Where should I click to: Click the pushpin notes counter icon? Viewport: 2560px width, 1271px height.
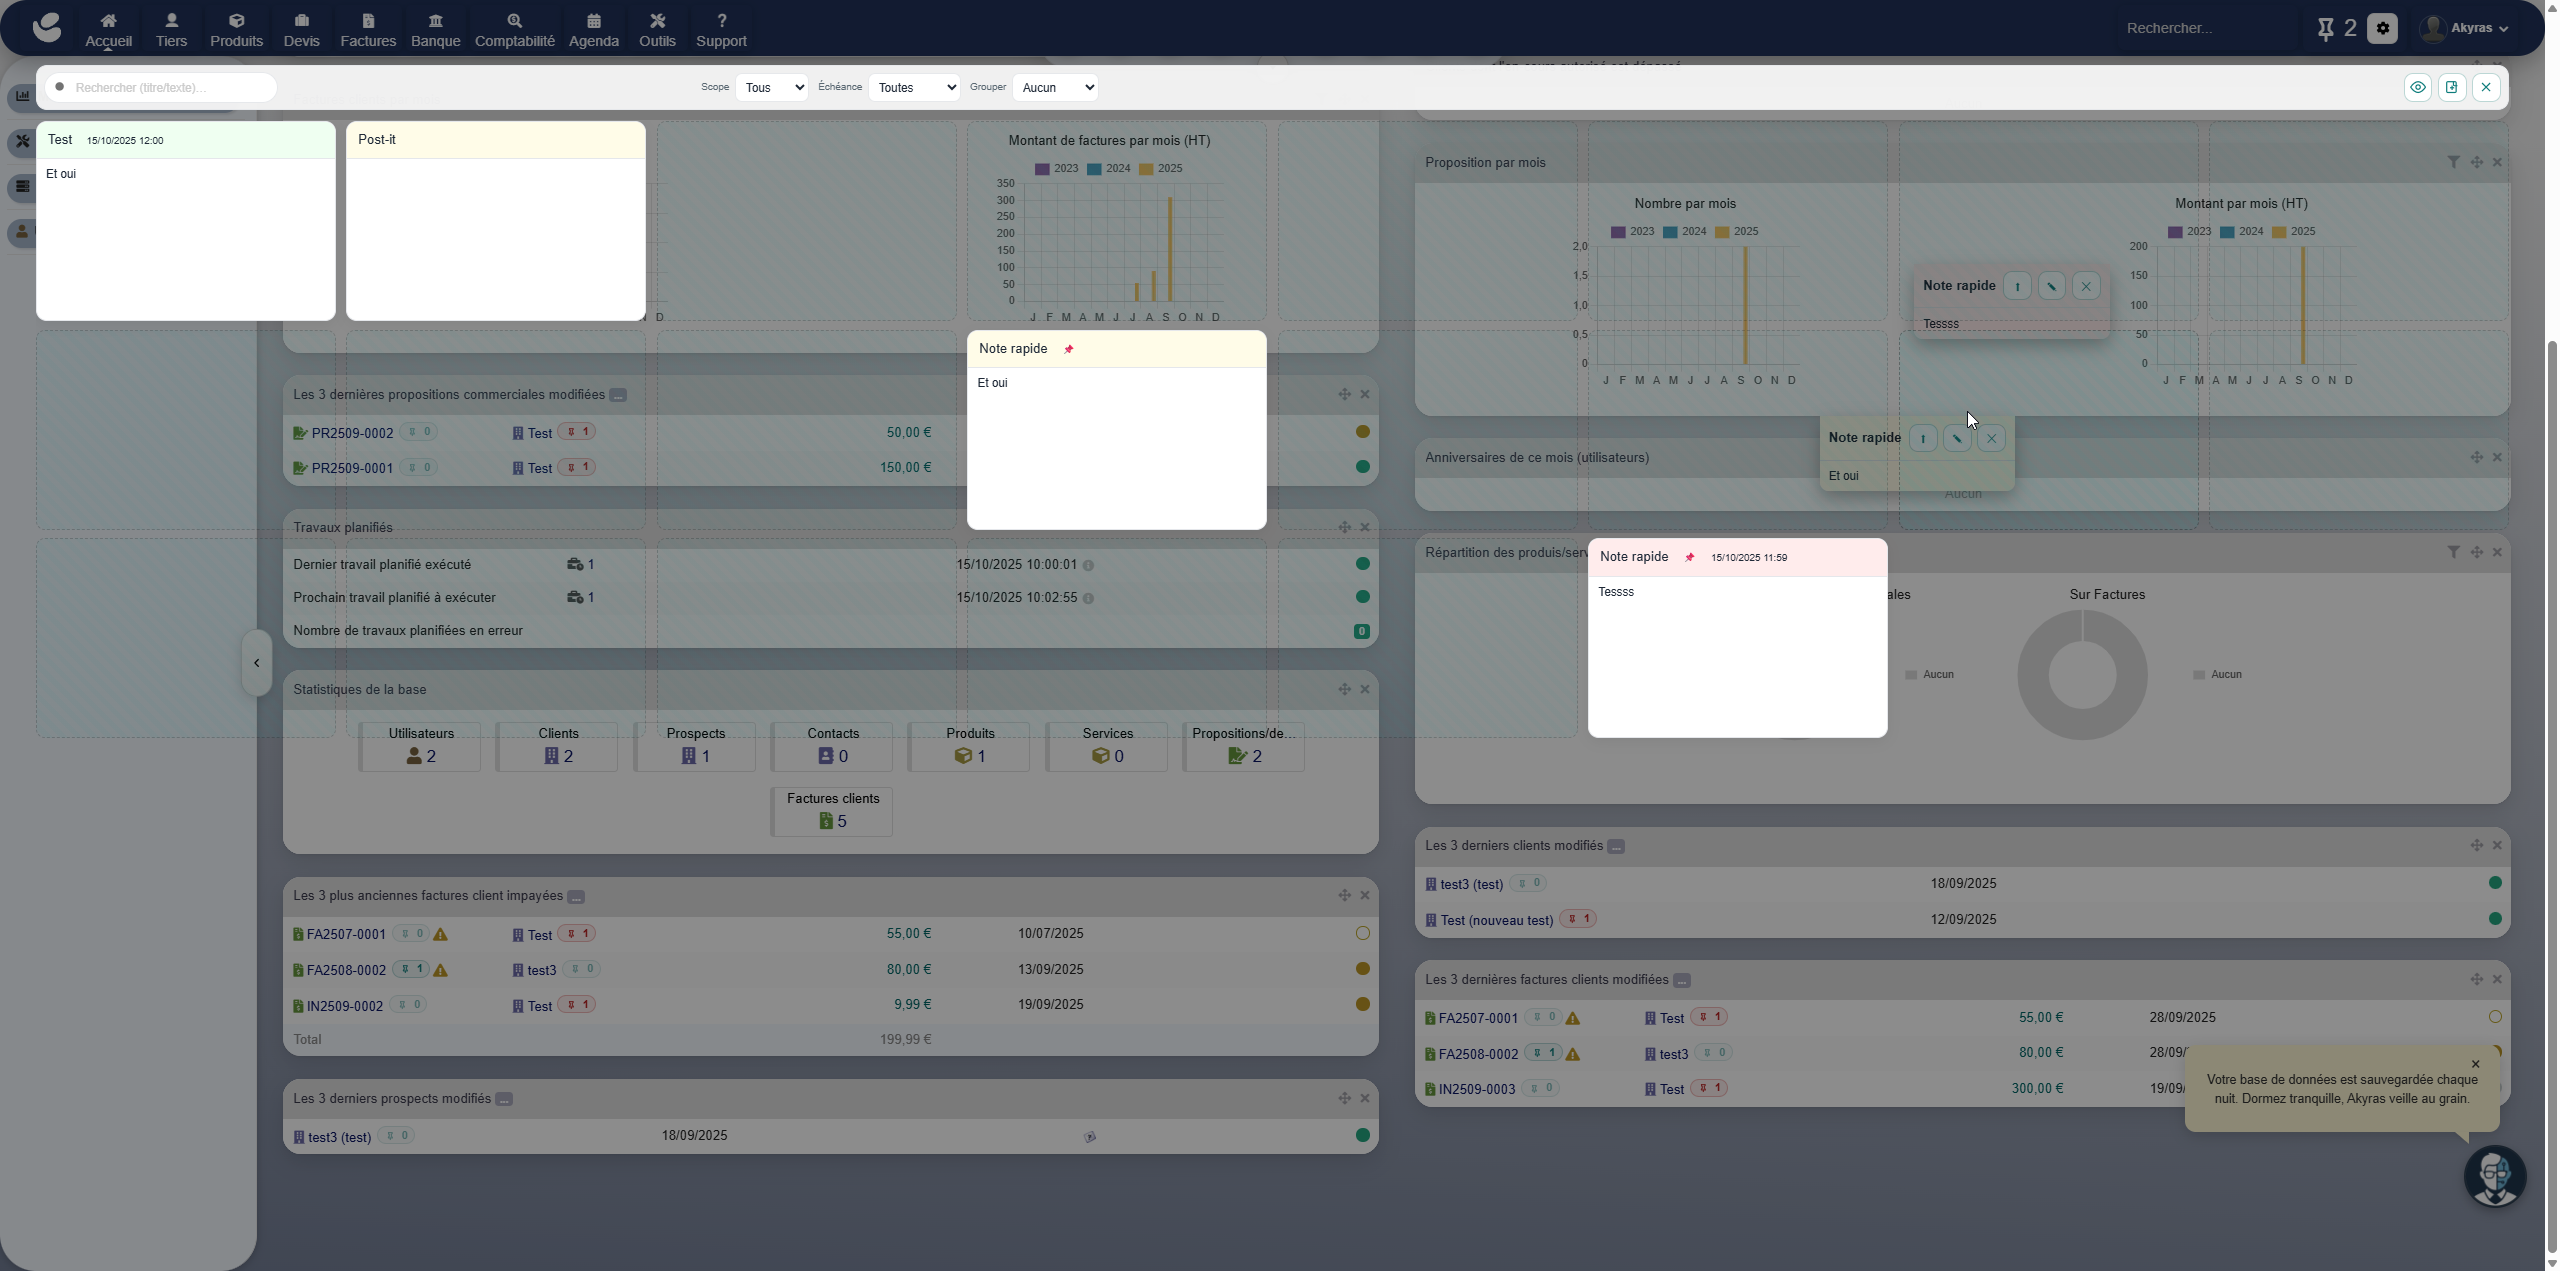click(x=2325, y=29)
